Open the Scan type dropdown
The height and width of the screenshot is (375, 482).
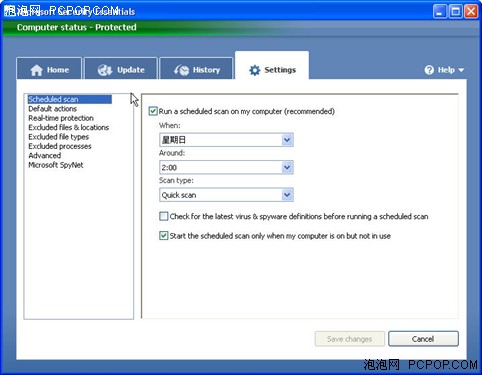coord(226,195)
